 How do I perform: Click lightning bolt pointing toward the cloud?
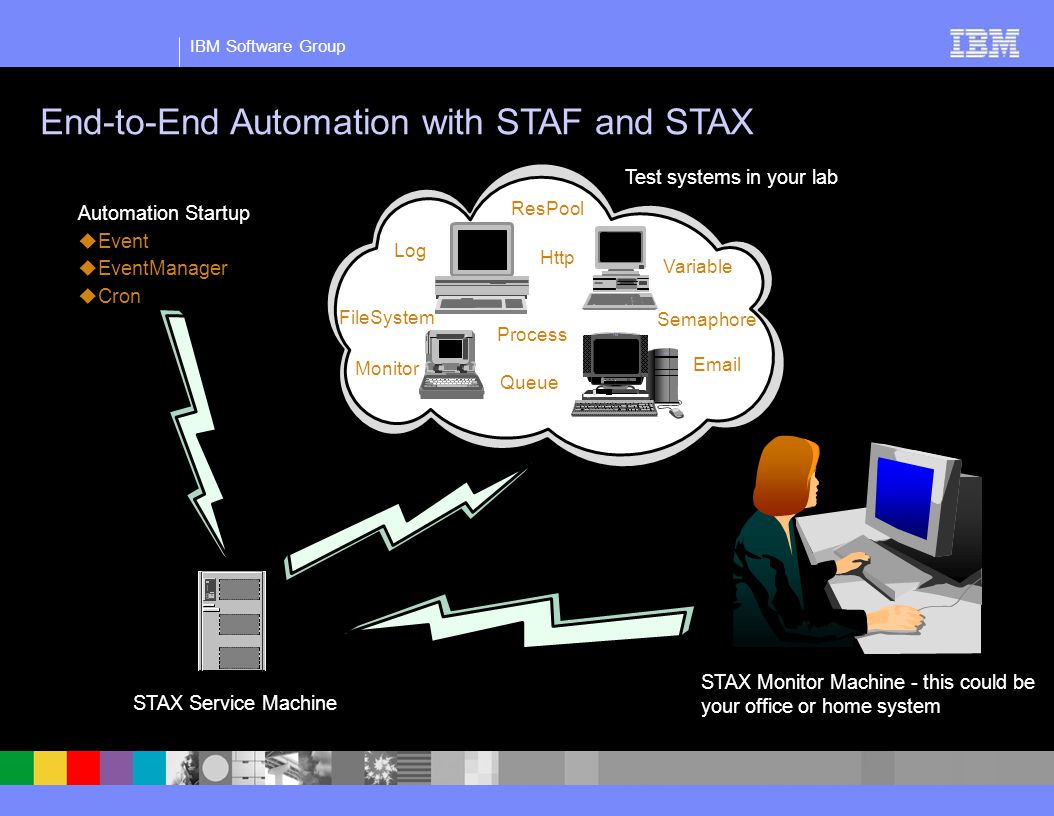pyautogui.click(x=405, y=523)
